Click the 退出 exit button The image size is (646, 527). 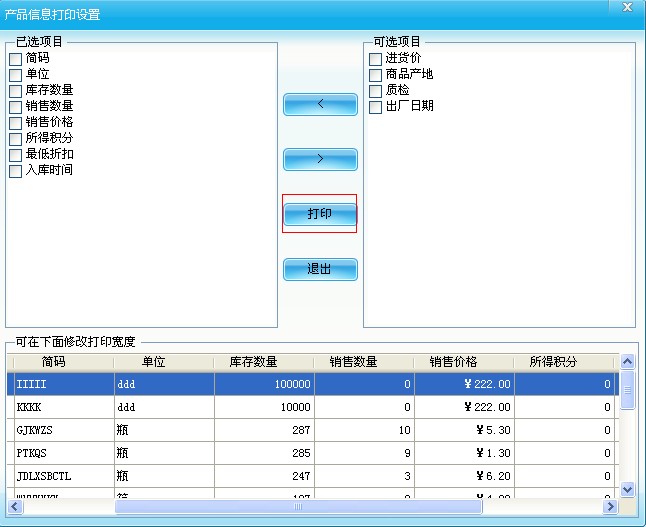[x=320, y=269]
